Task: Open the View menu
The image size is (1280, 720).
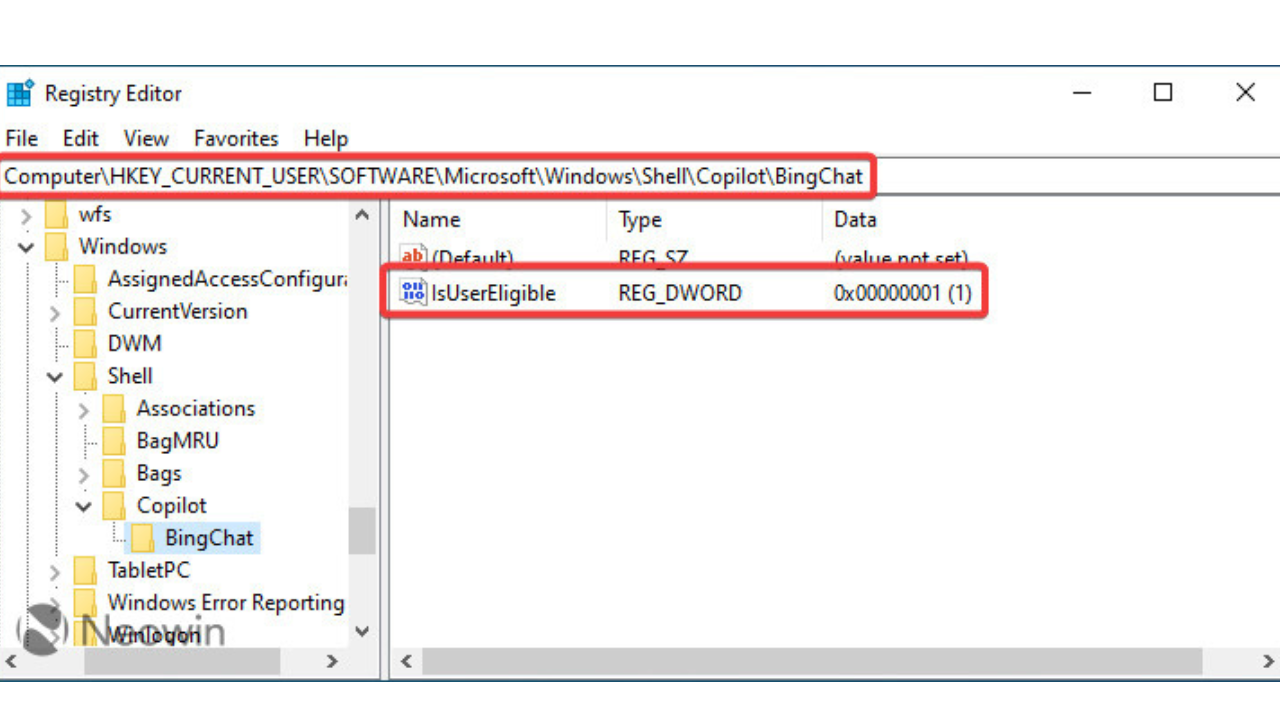Action: pos(146,139)
